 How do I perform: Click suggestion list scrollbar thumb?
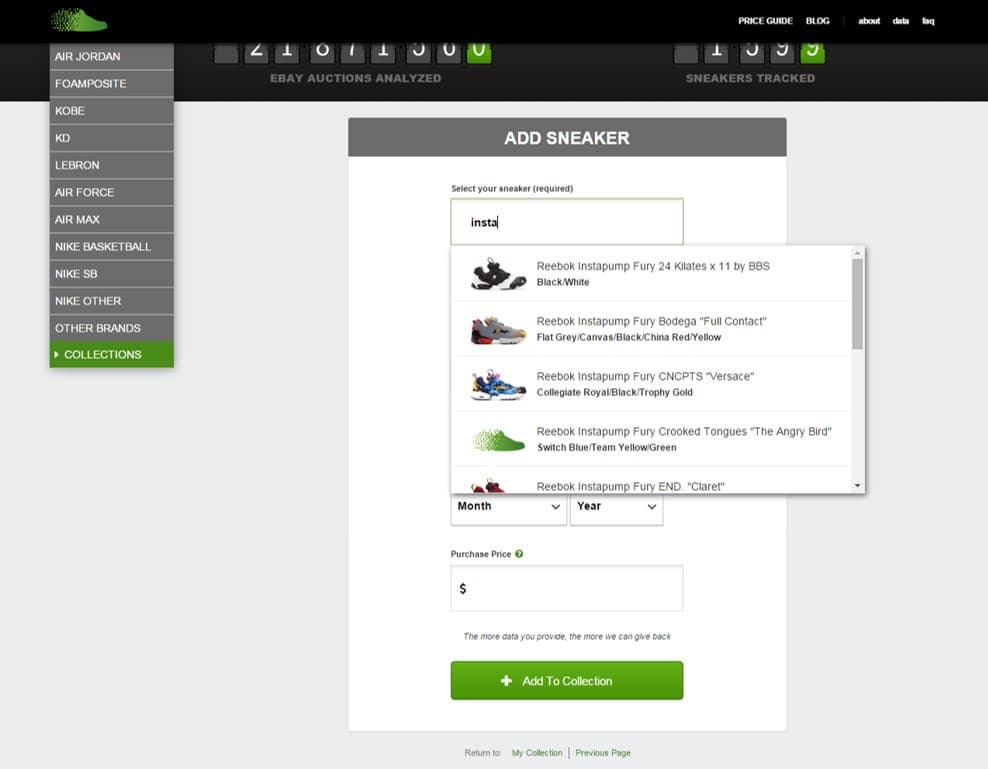tap(858, 304)
